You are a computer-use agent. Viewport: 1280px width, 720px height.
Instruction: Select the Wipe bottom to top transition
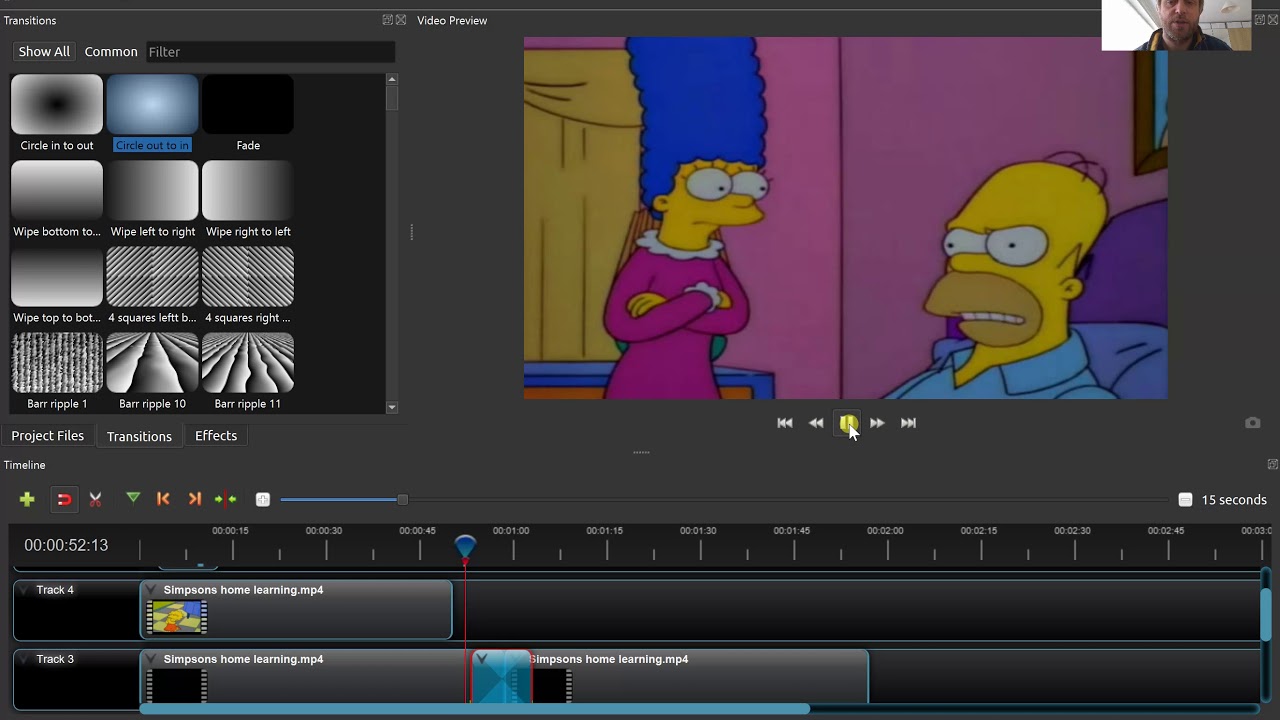(57, 199)
